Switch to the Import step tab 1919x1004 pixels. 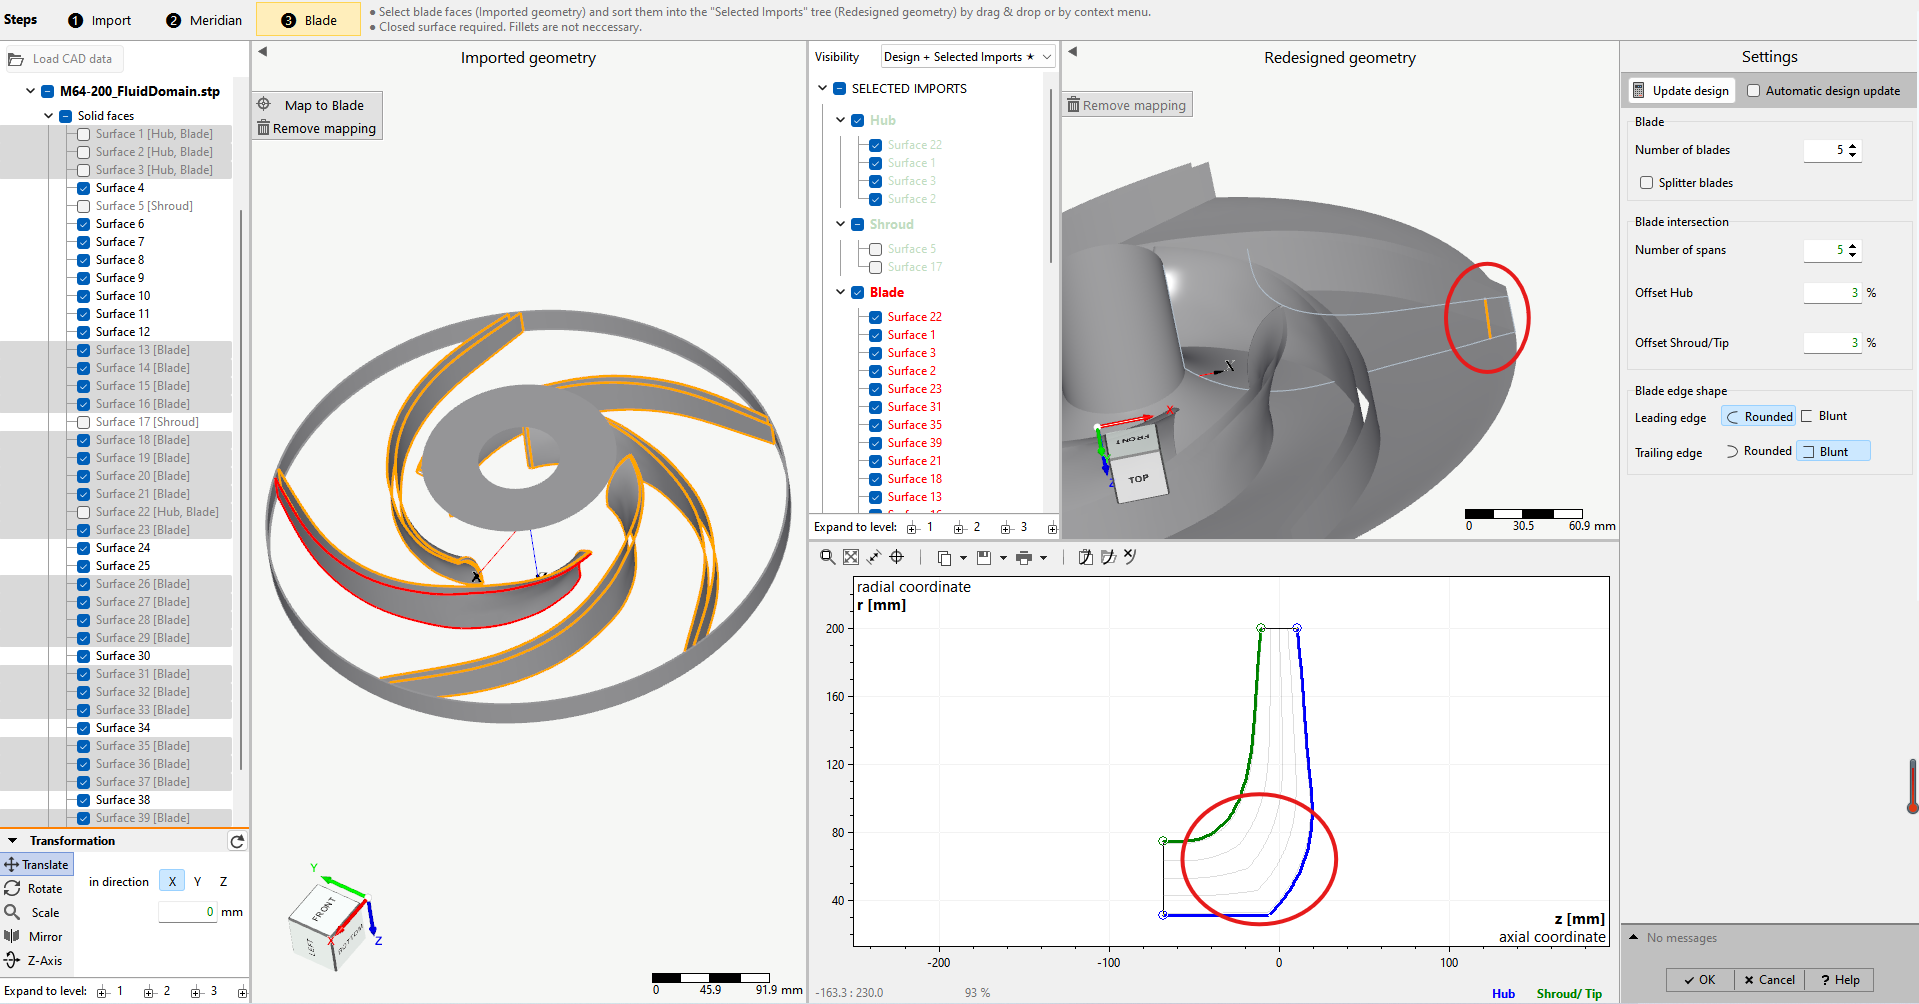(100, 20)
